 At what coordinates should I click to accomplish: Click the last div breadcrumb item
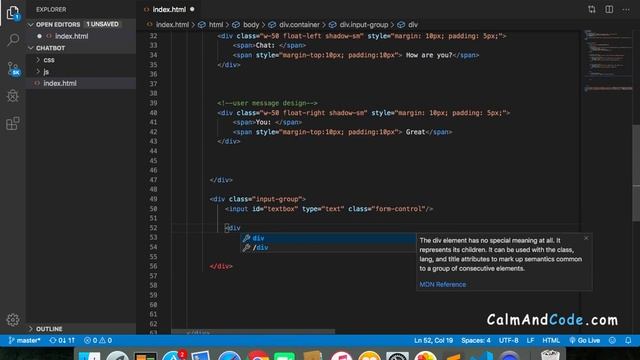[x=413, y=25]
